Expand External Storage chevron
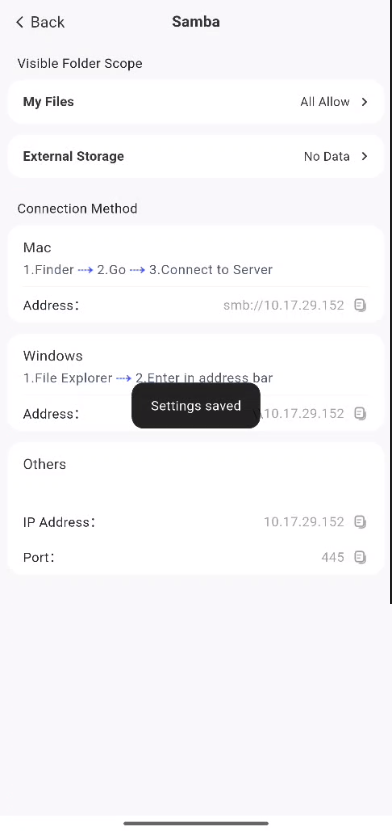The width and height of the screenshot is (392, 831). point(364,156)
